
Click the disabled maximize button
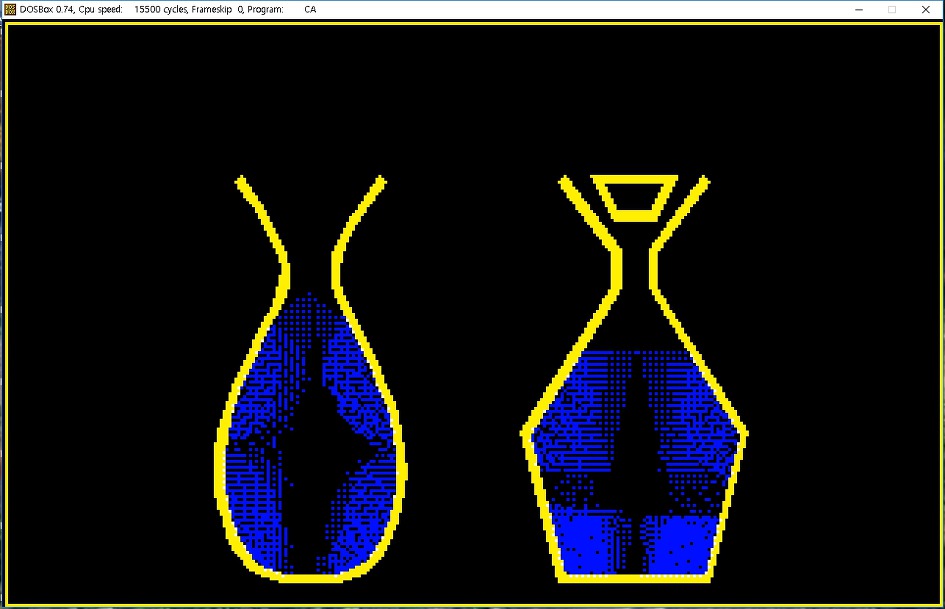(892, 9)
